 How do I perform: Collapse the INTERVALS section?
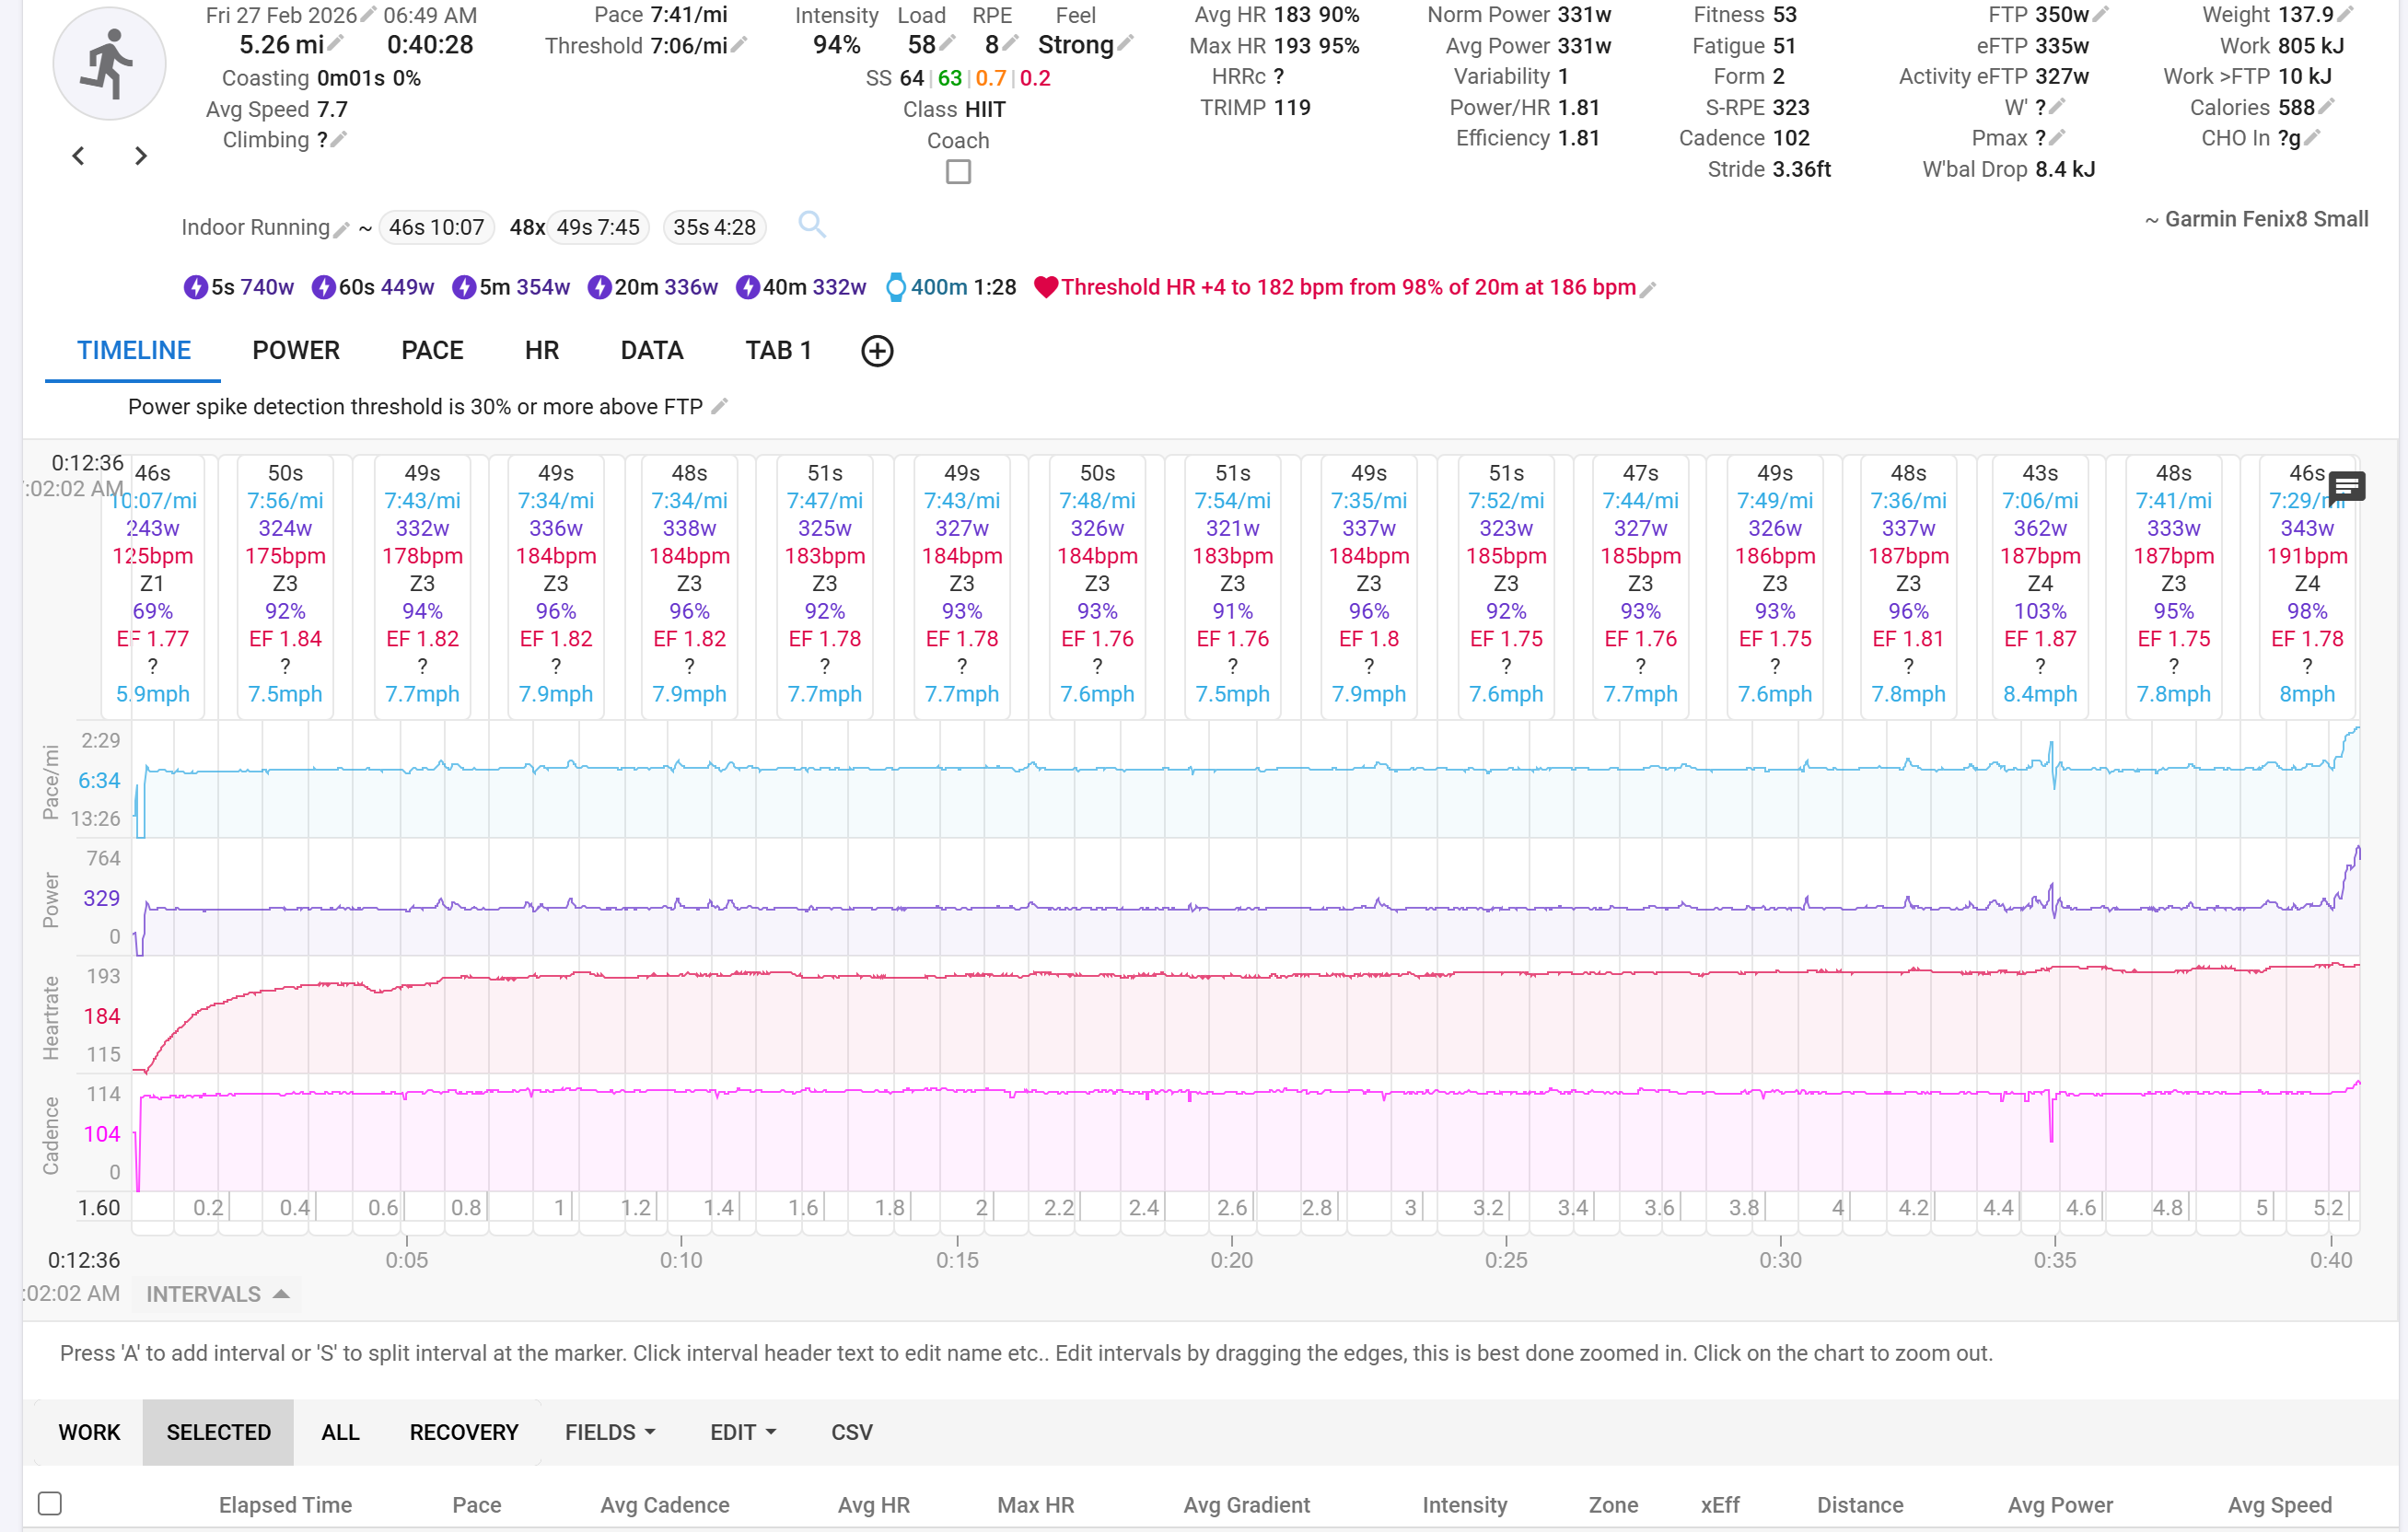(x=217, y=1294)
